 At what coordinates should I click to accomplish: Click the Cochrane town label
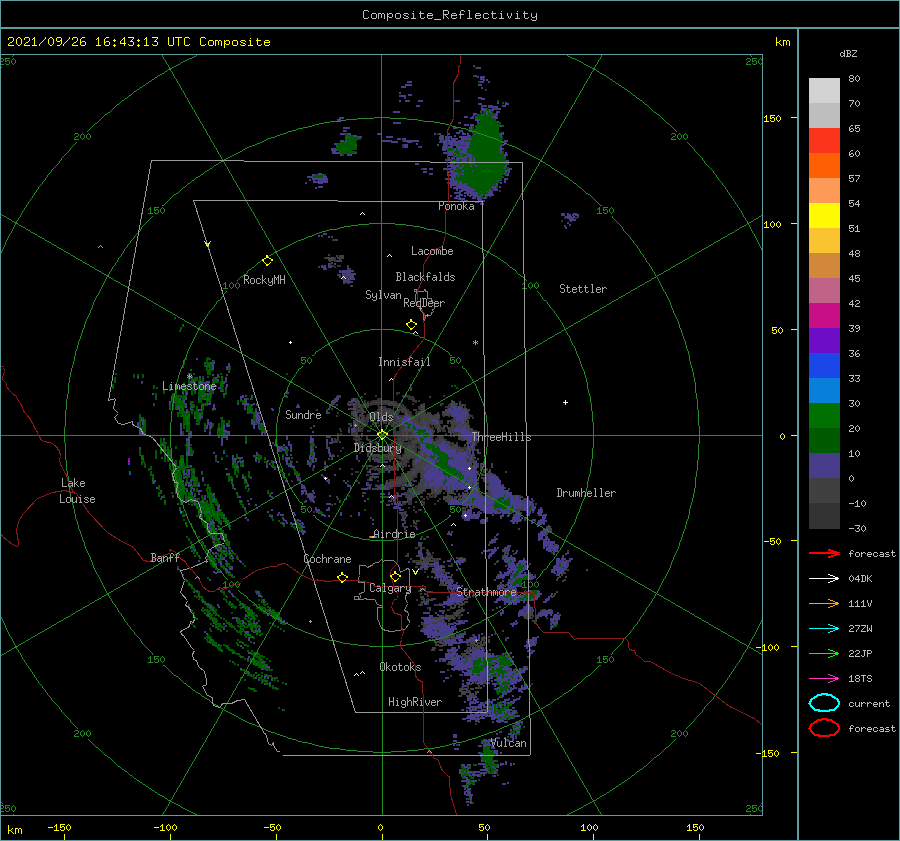pos(327,559)
